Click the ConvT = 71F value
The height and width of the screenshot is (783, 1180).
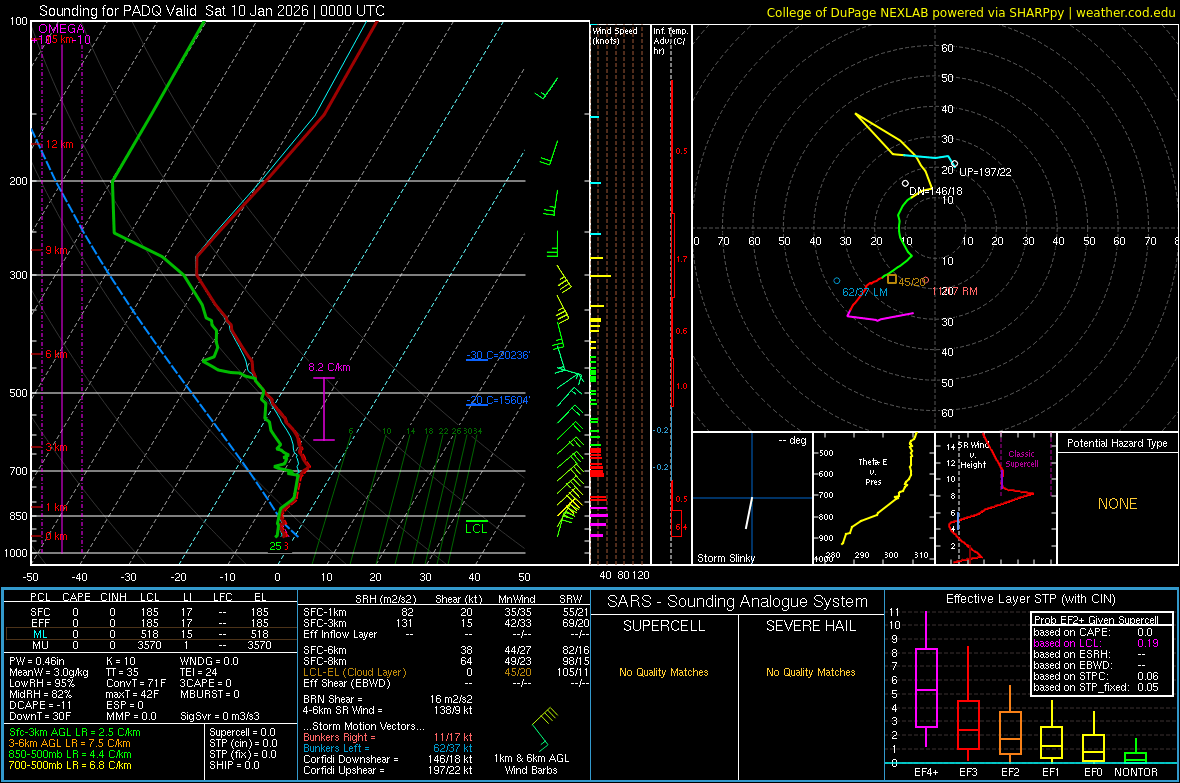click(x=136, y=684)
